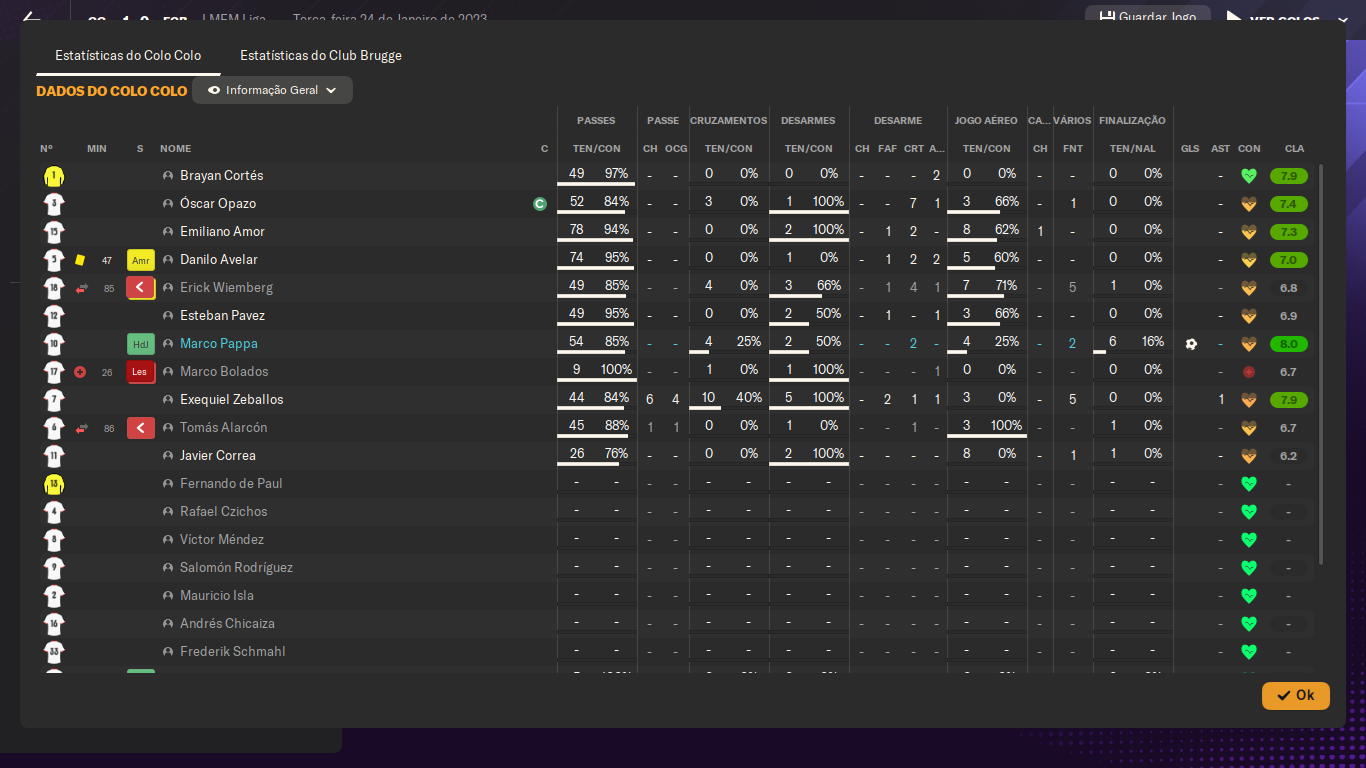Go back using the top-left arrow
The image size is (1366, 768).
point(31,18)
